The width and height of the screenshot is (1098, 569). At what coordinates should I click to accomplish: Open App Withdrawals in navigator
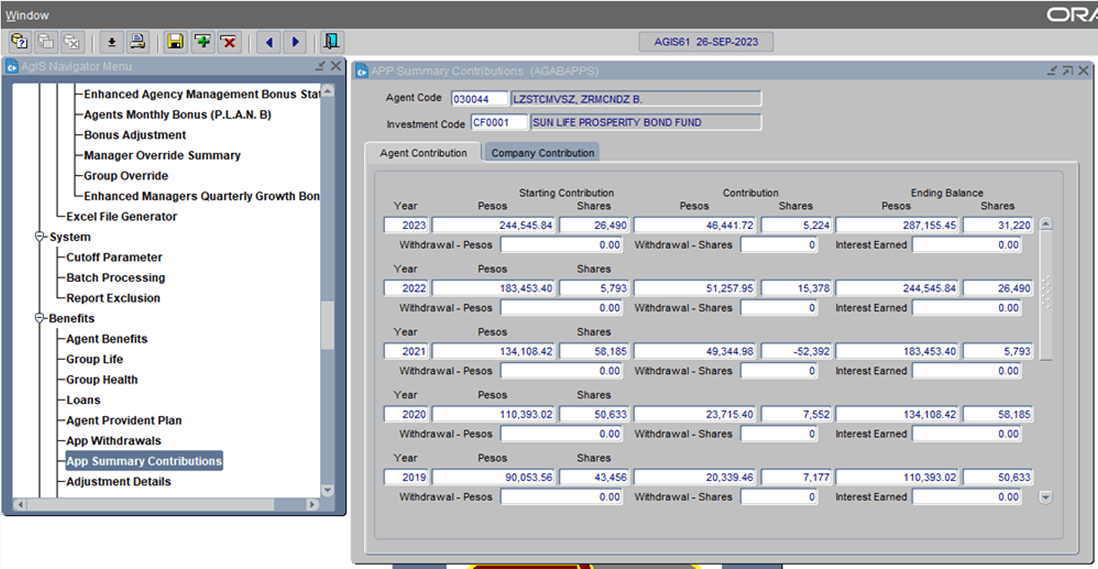(113, 441)
